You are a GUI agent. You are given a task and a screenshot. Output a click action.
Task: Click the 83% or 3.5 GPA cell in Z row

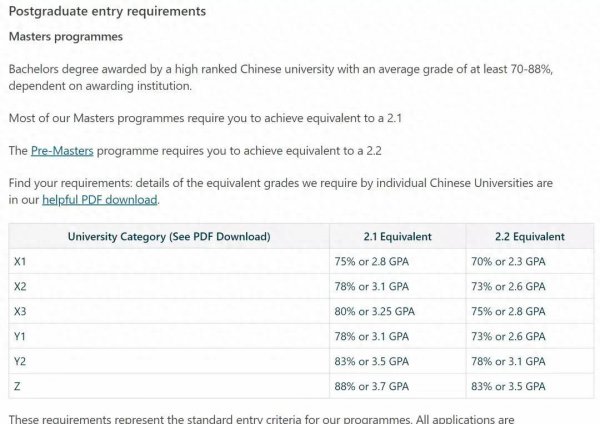point(509,386)
